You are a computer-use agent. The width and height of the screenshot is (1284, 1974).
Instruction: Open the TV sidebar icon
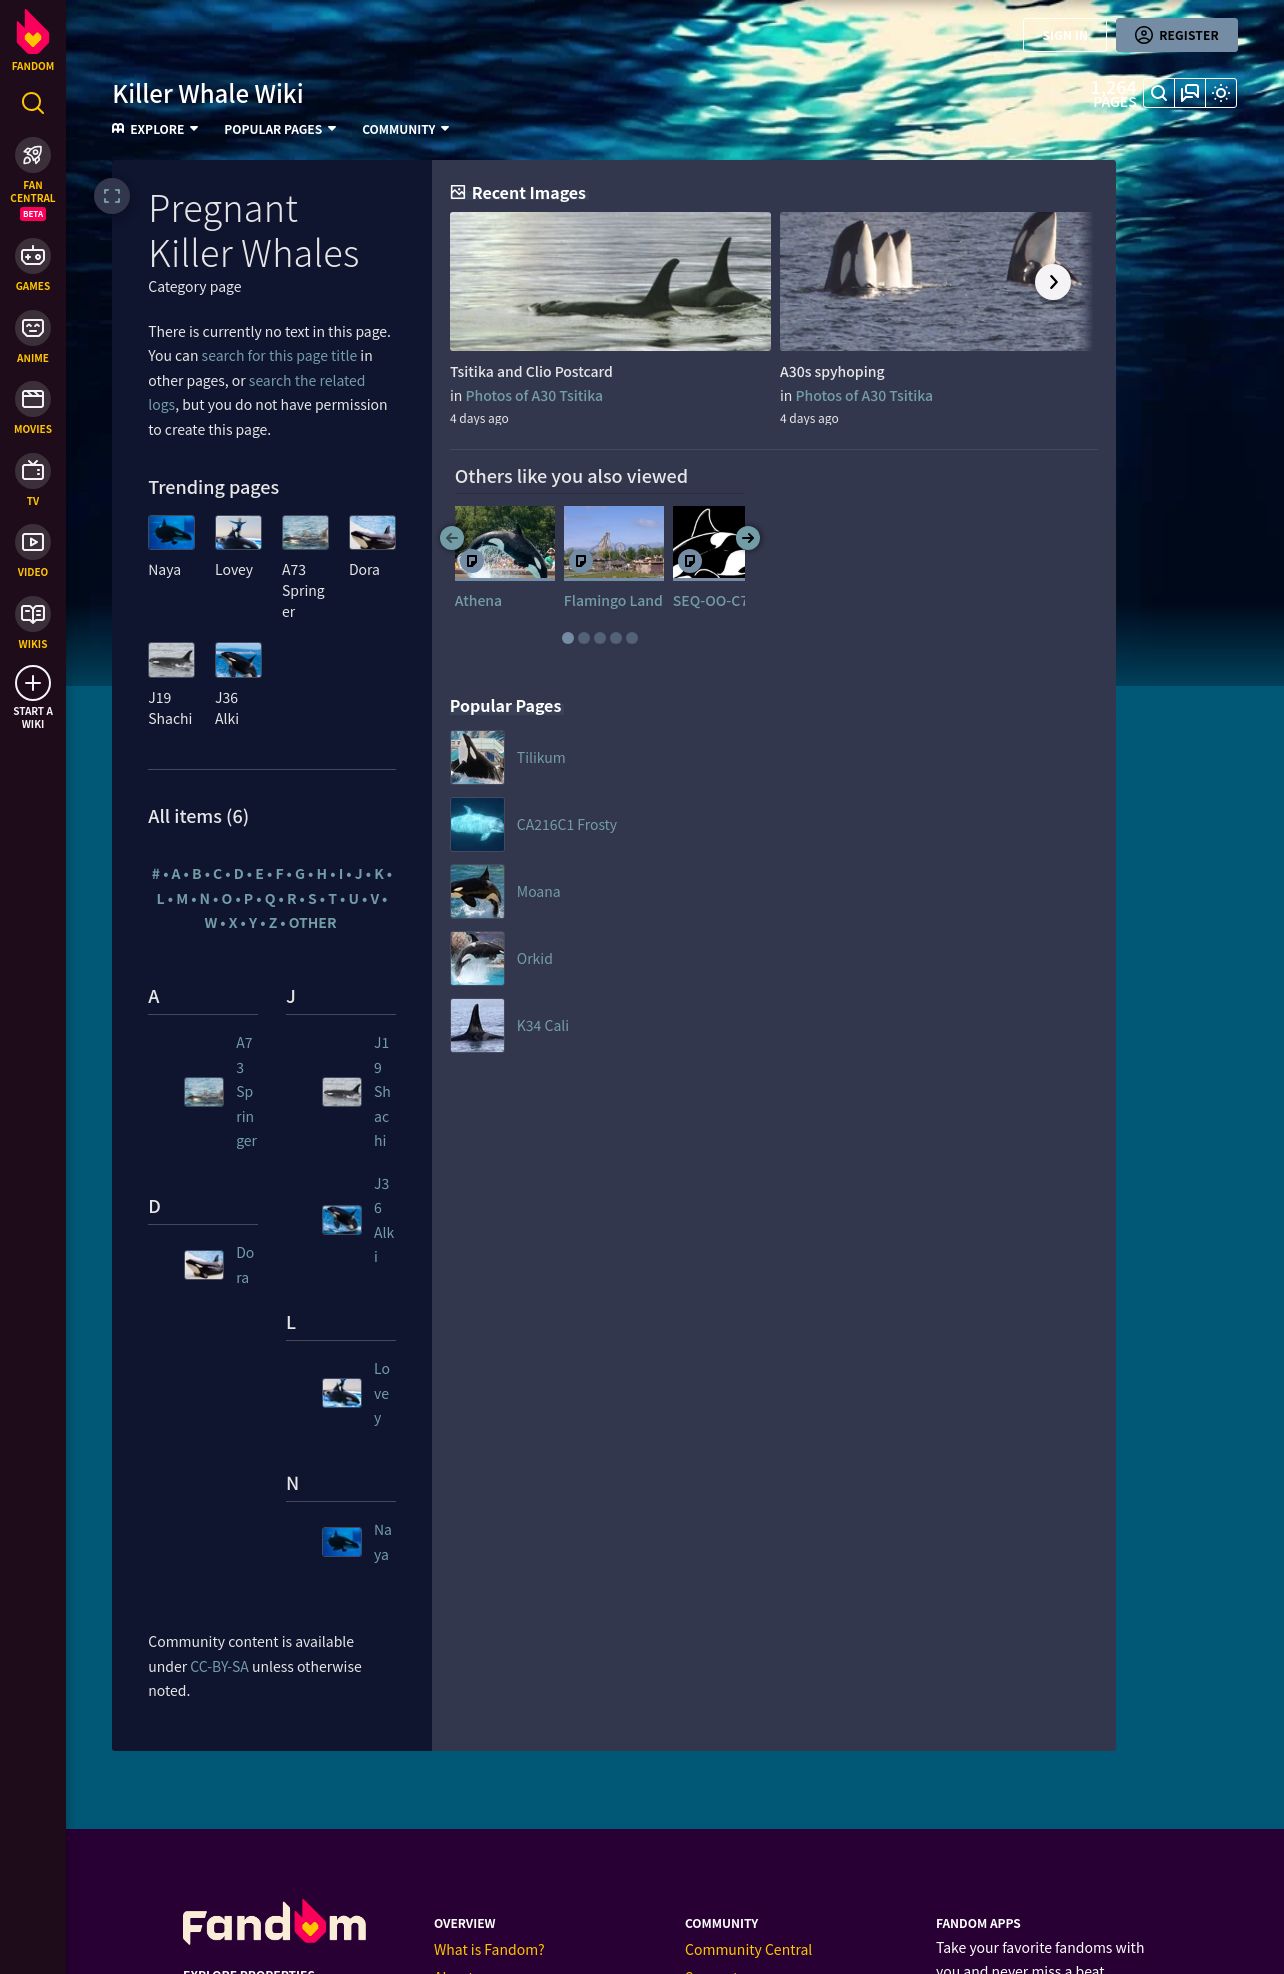point(33,471)
